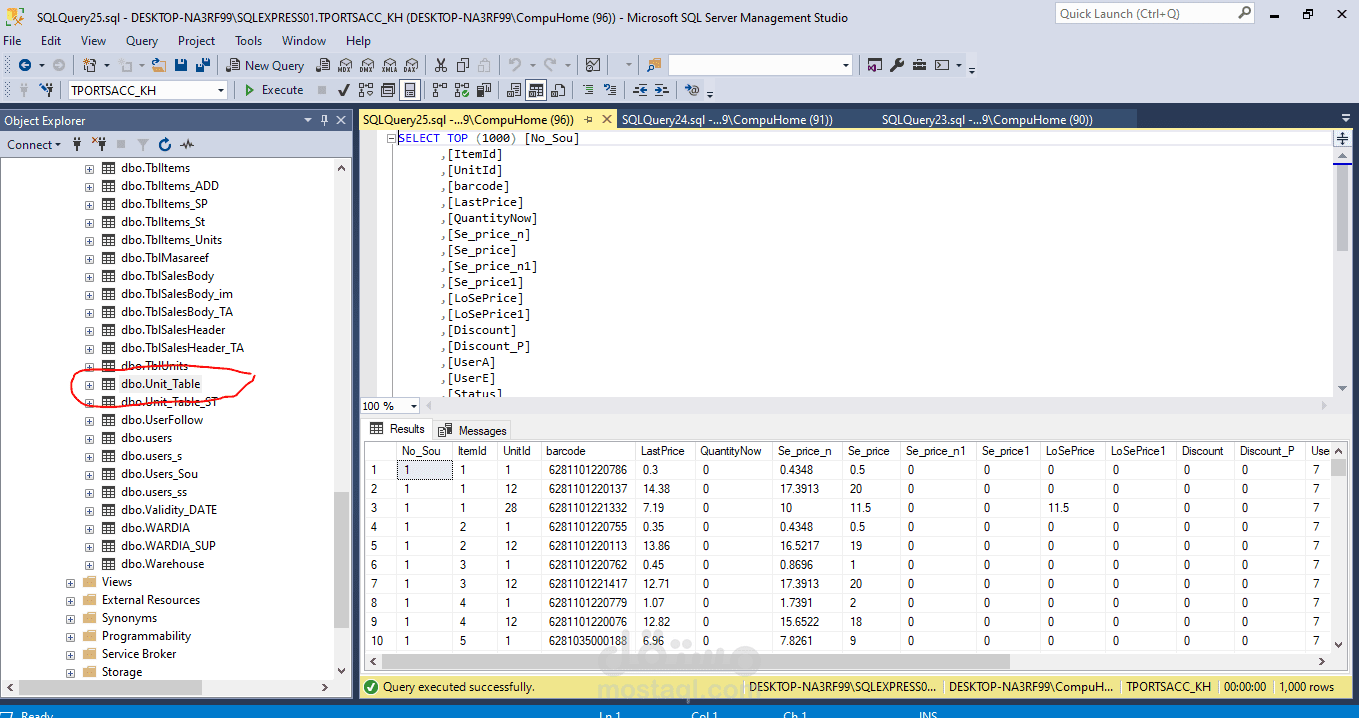Image resolution: width=1359 pixels, height=718 pixels.
Task: Click Save All disks icon
Action: 203,65
